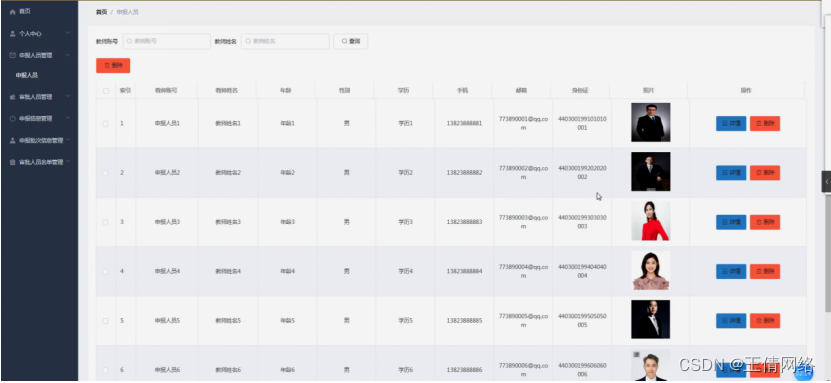Image resolution: width=831 pixels, height=383 pixels.
Task: Expand the 申报批次信息管理 chevron
Action: pyautogui.click(x=68, y=140)
